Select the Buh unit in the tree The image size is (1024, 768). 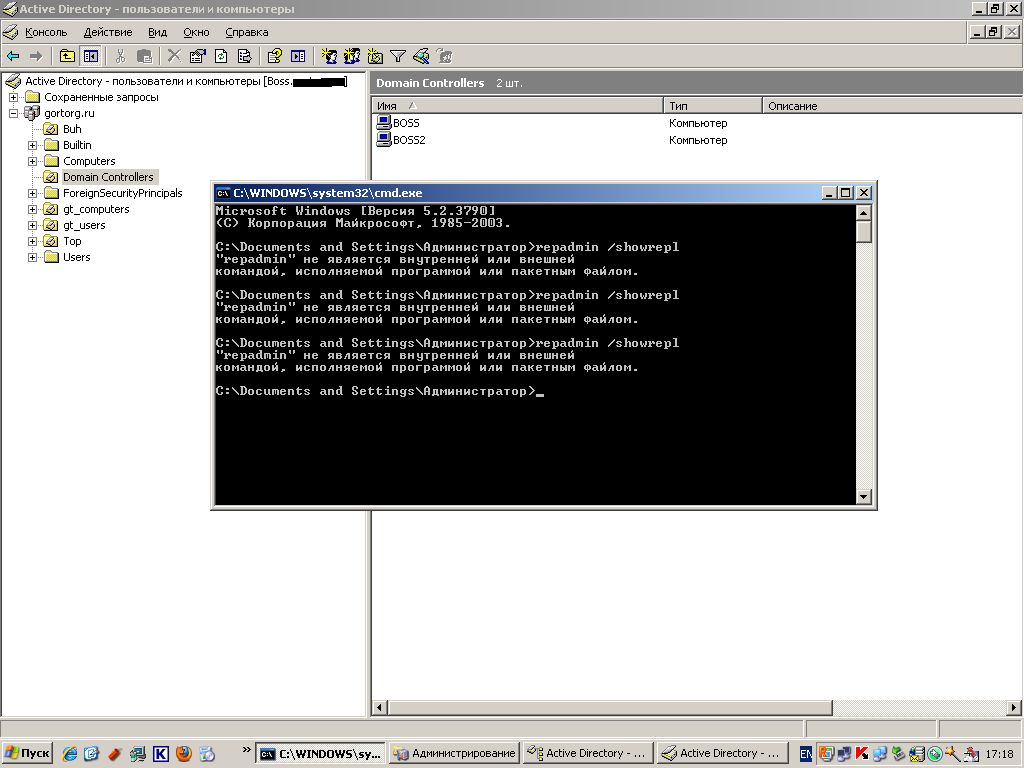[x=72, y=129]
